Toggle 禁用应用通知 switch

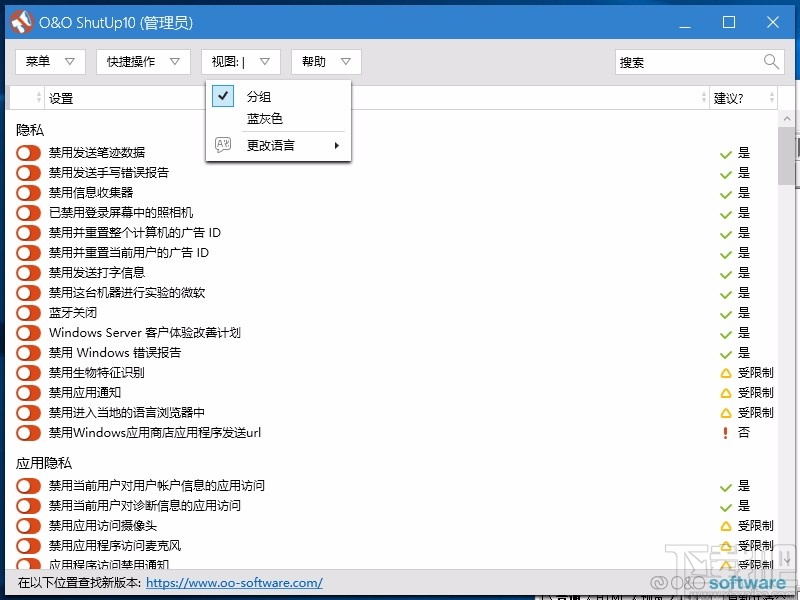coord(28,393)
